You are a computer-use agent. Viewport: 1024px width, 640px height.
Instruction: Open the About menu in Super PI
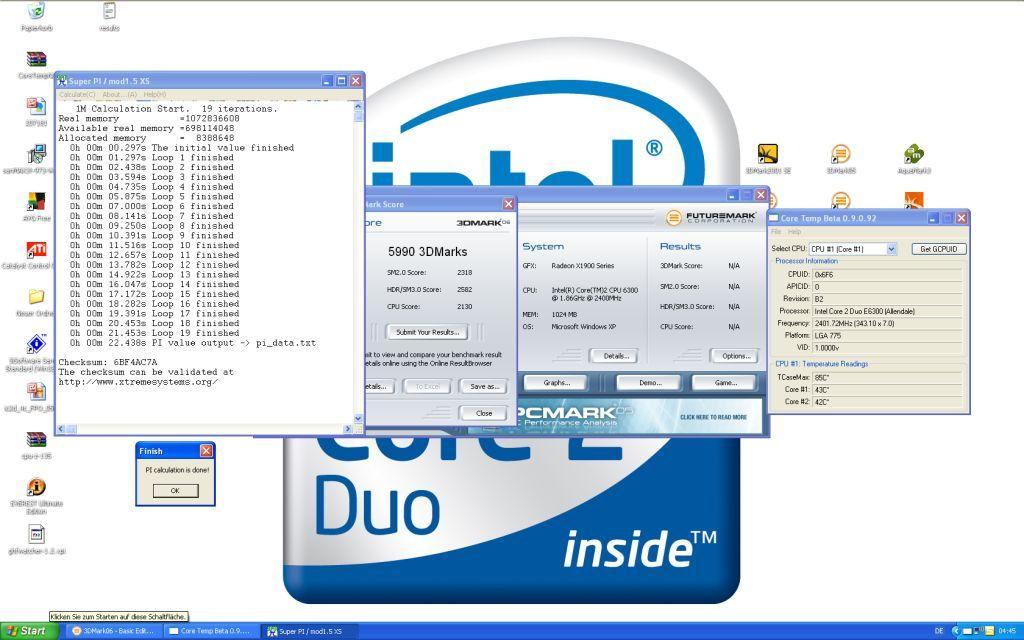click(120, 95)
